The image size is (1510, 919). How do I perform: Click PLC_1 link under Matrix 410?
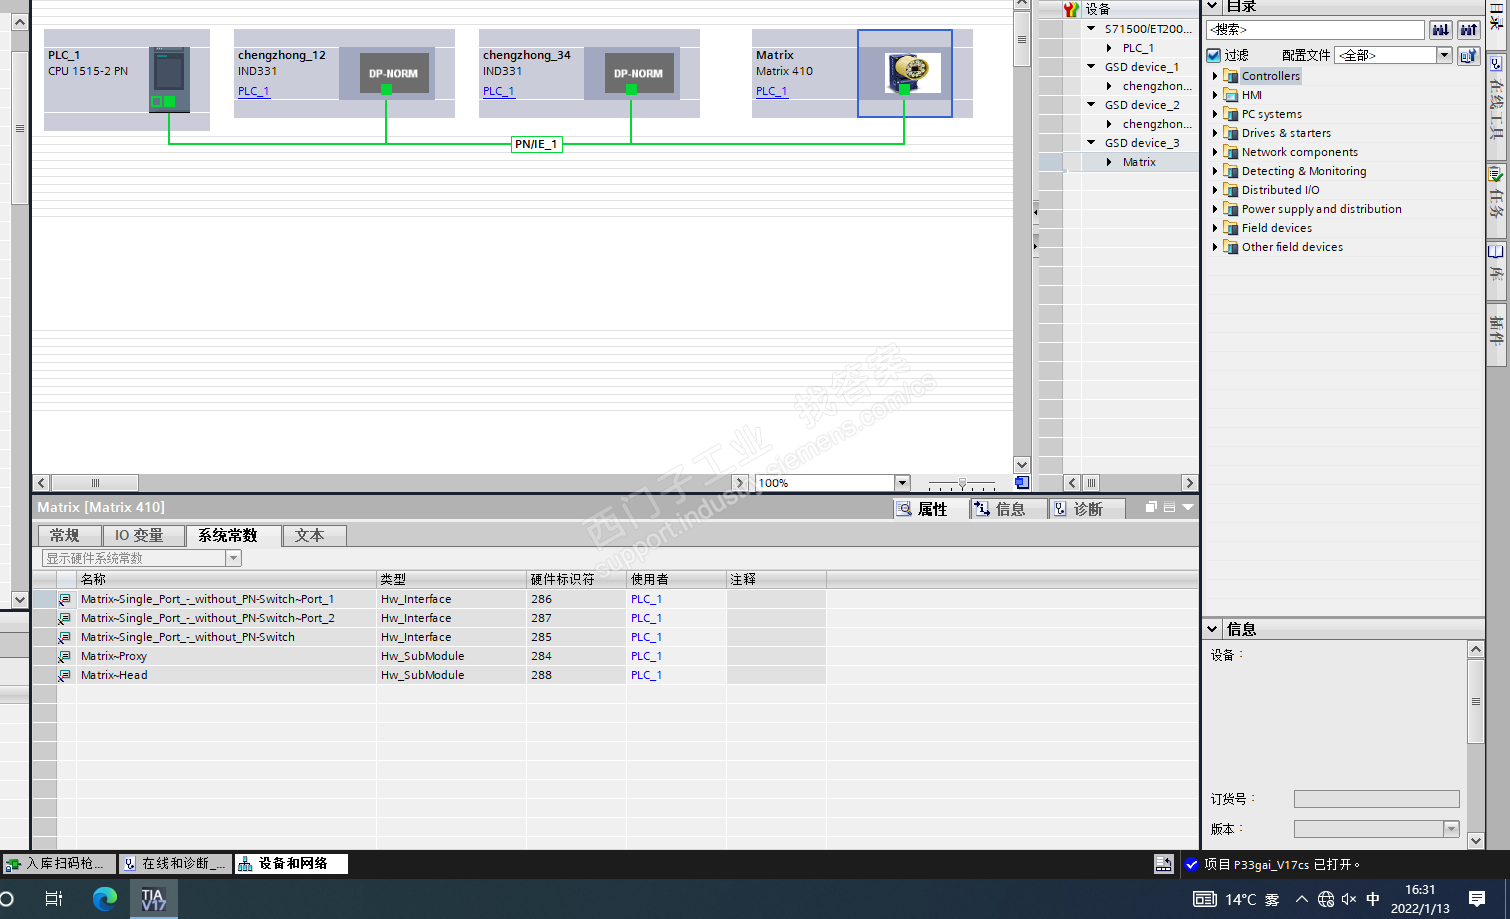(x=771, y=91)
